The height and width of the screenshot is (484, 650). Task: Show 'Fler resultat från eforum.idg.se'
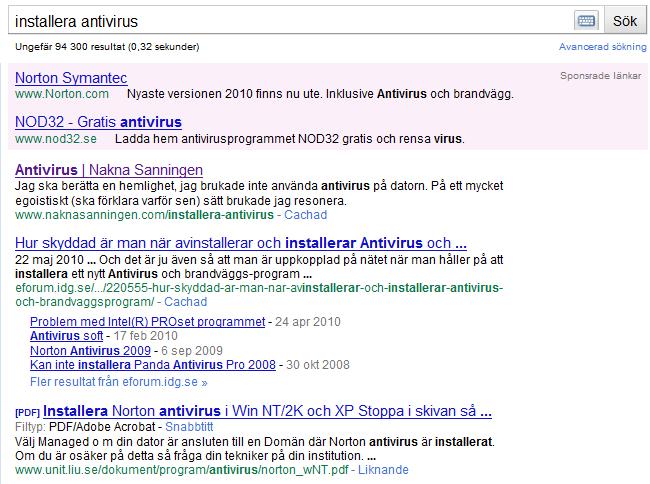click(119, 382)
